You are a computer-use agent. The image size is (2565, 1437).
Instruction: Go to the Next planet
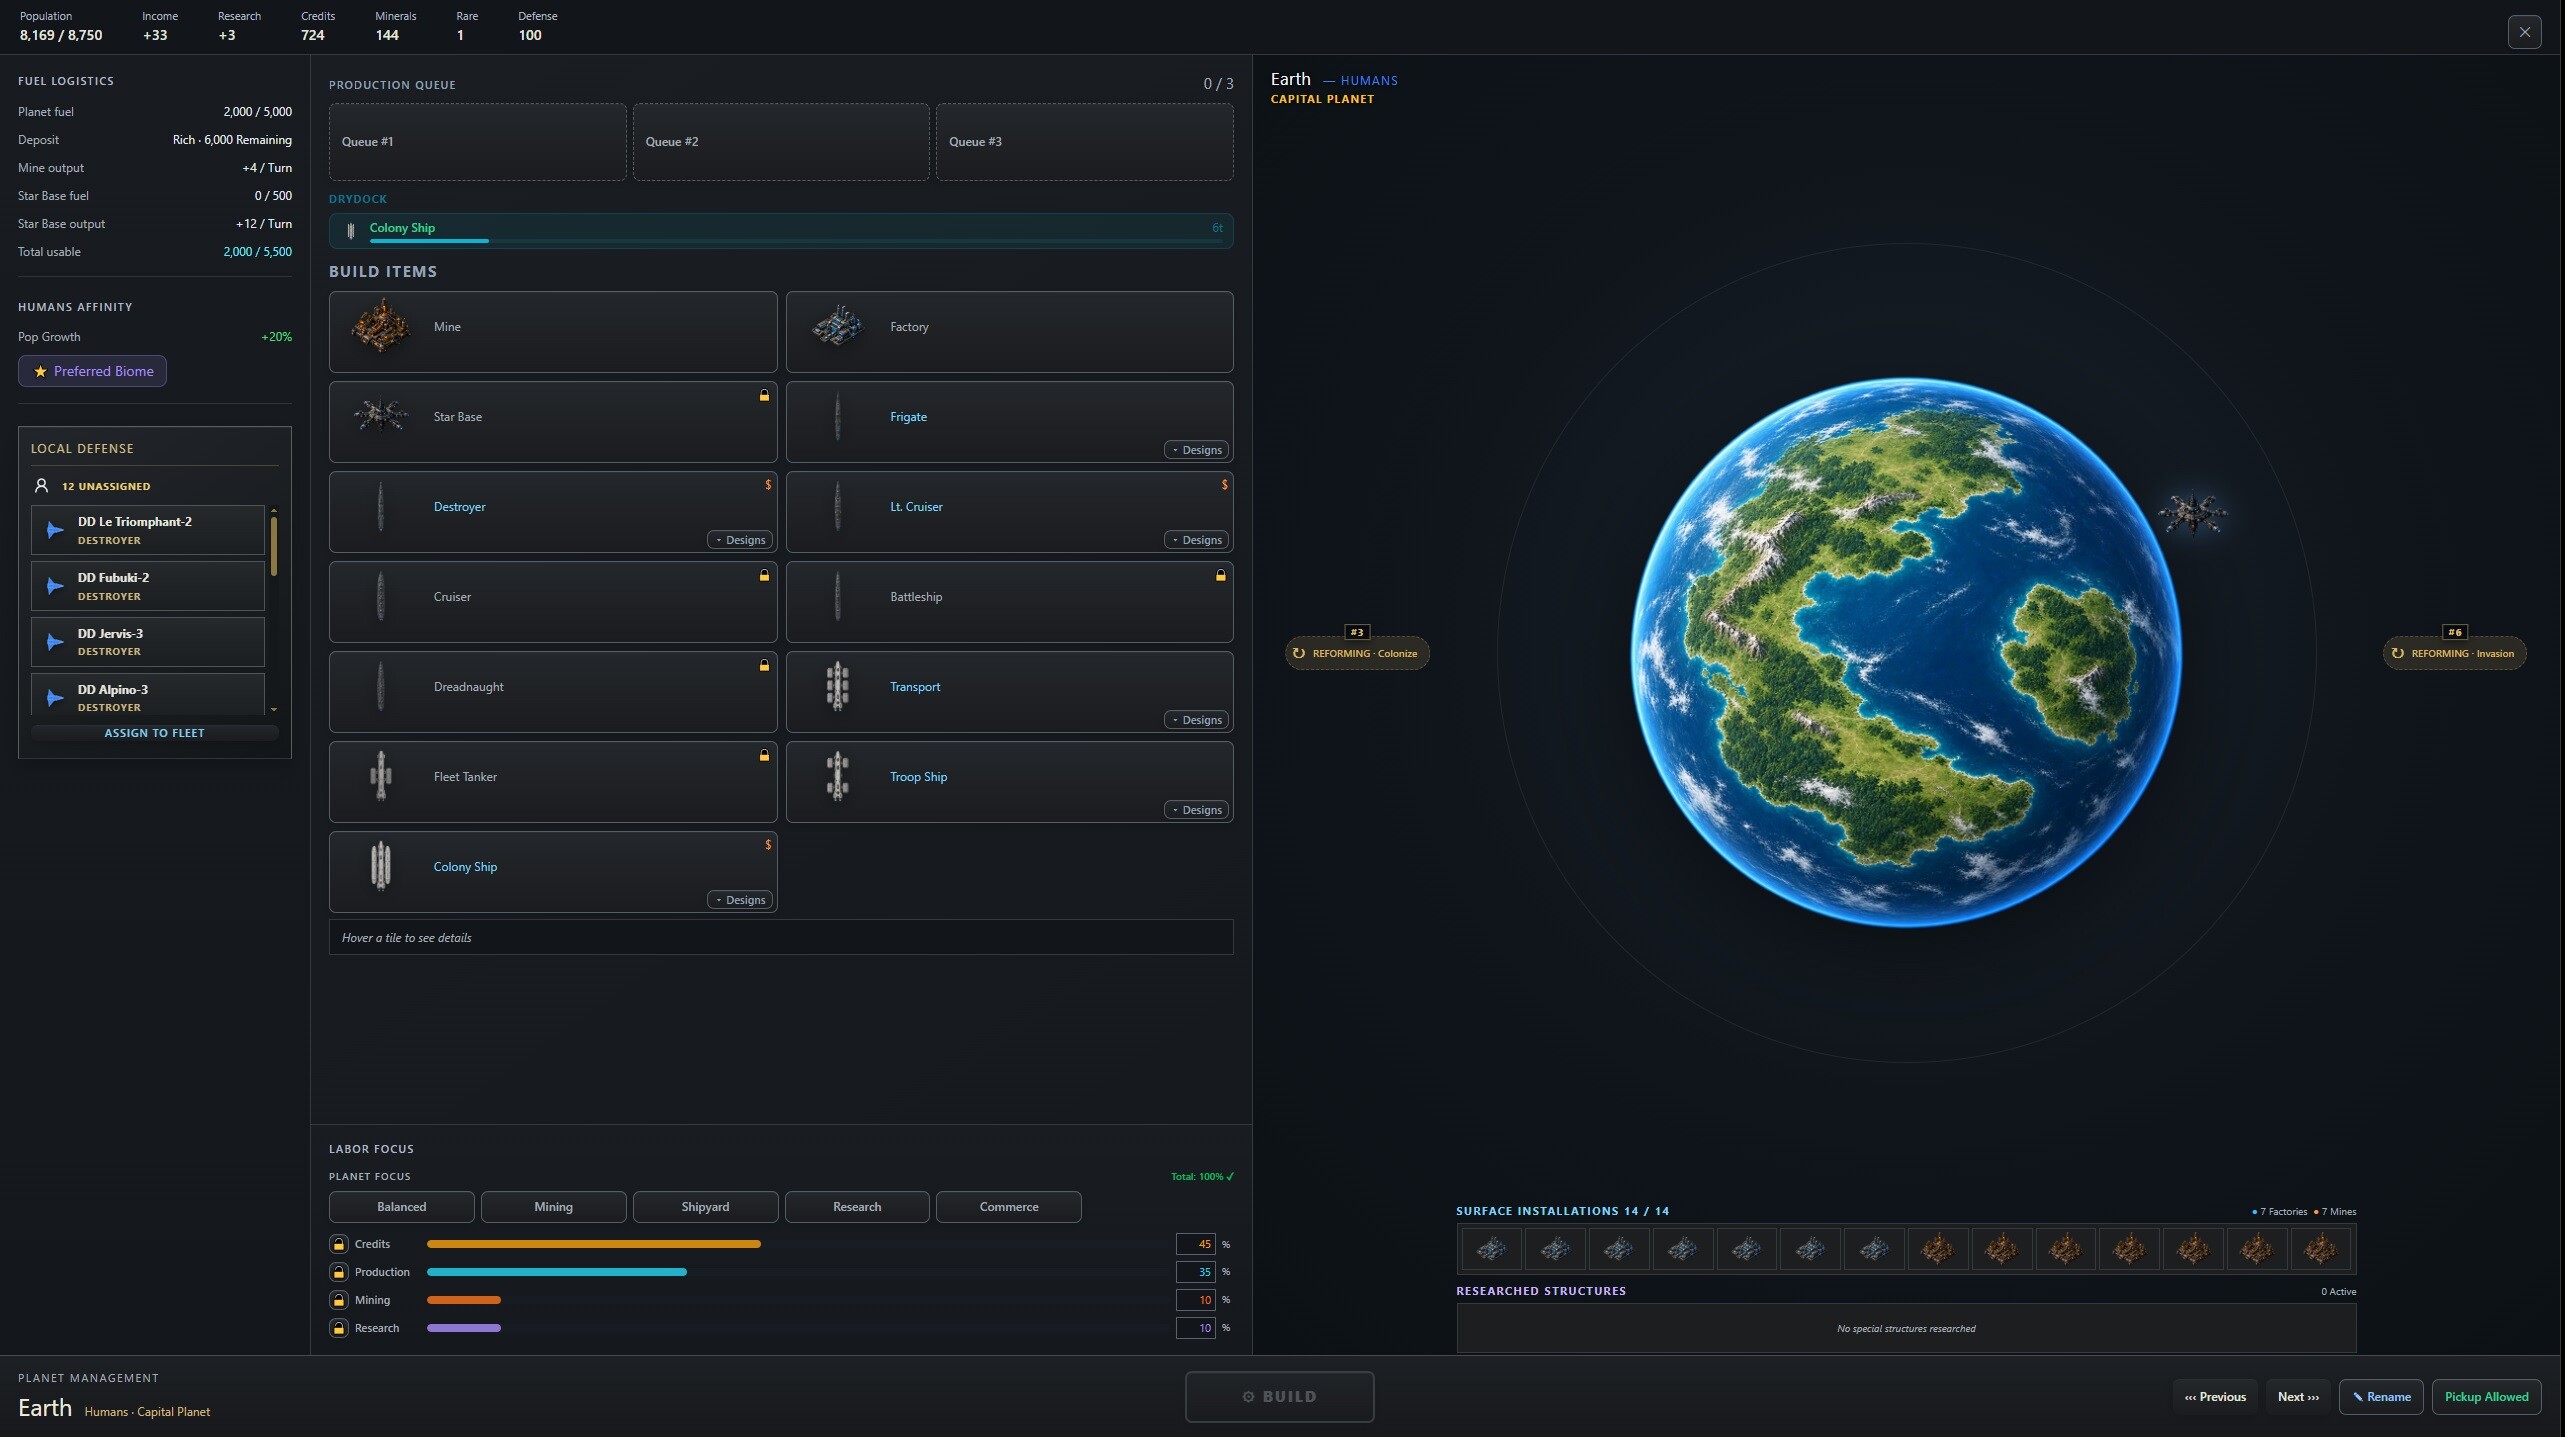tap(2298, 1397)
